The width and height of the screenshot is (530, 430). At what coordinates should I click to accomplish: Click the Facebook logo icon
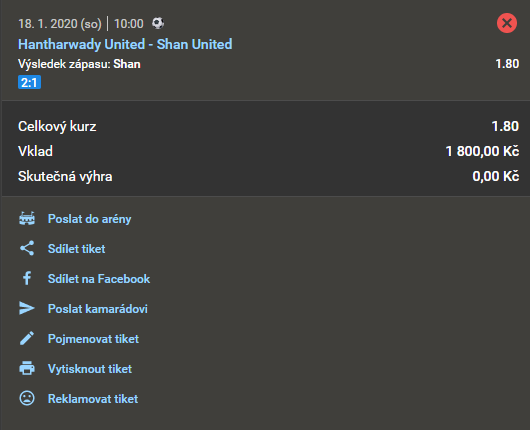point(27,278)
